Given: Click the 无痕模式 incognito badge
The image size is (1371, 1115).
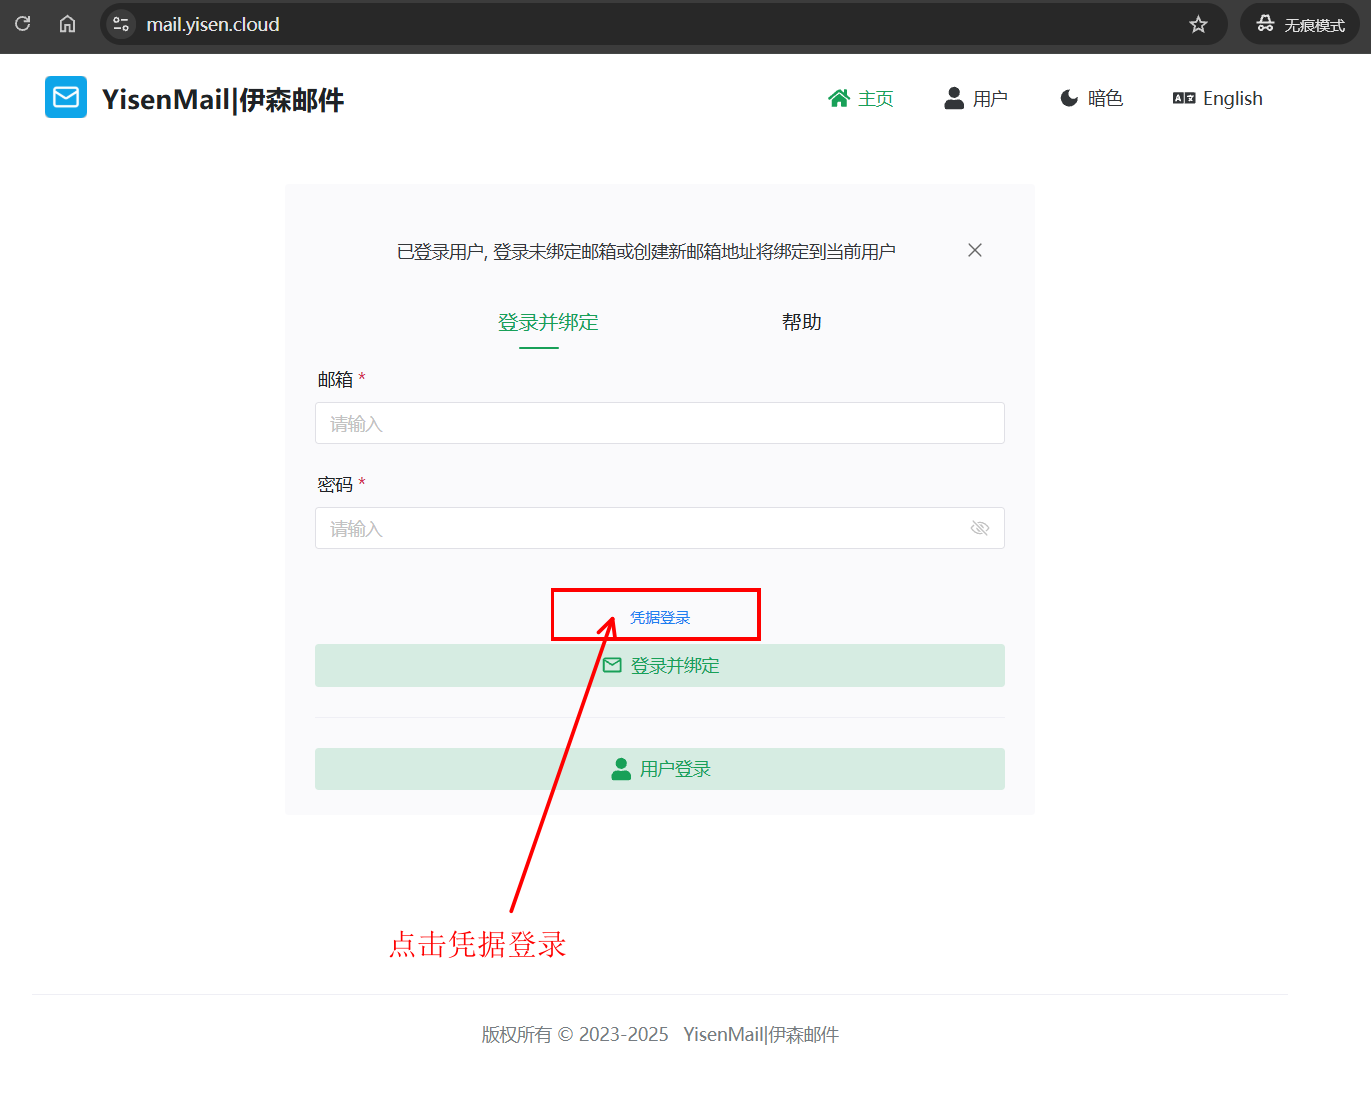Looking at the screenshot, I should tap(1299, 23).
